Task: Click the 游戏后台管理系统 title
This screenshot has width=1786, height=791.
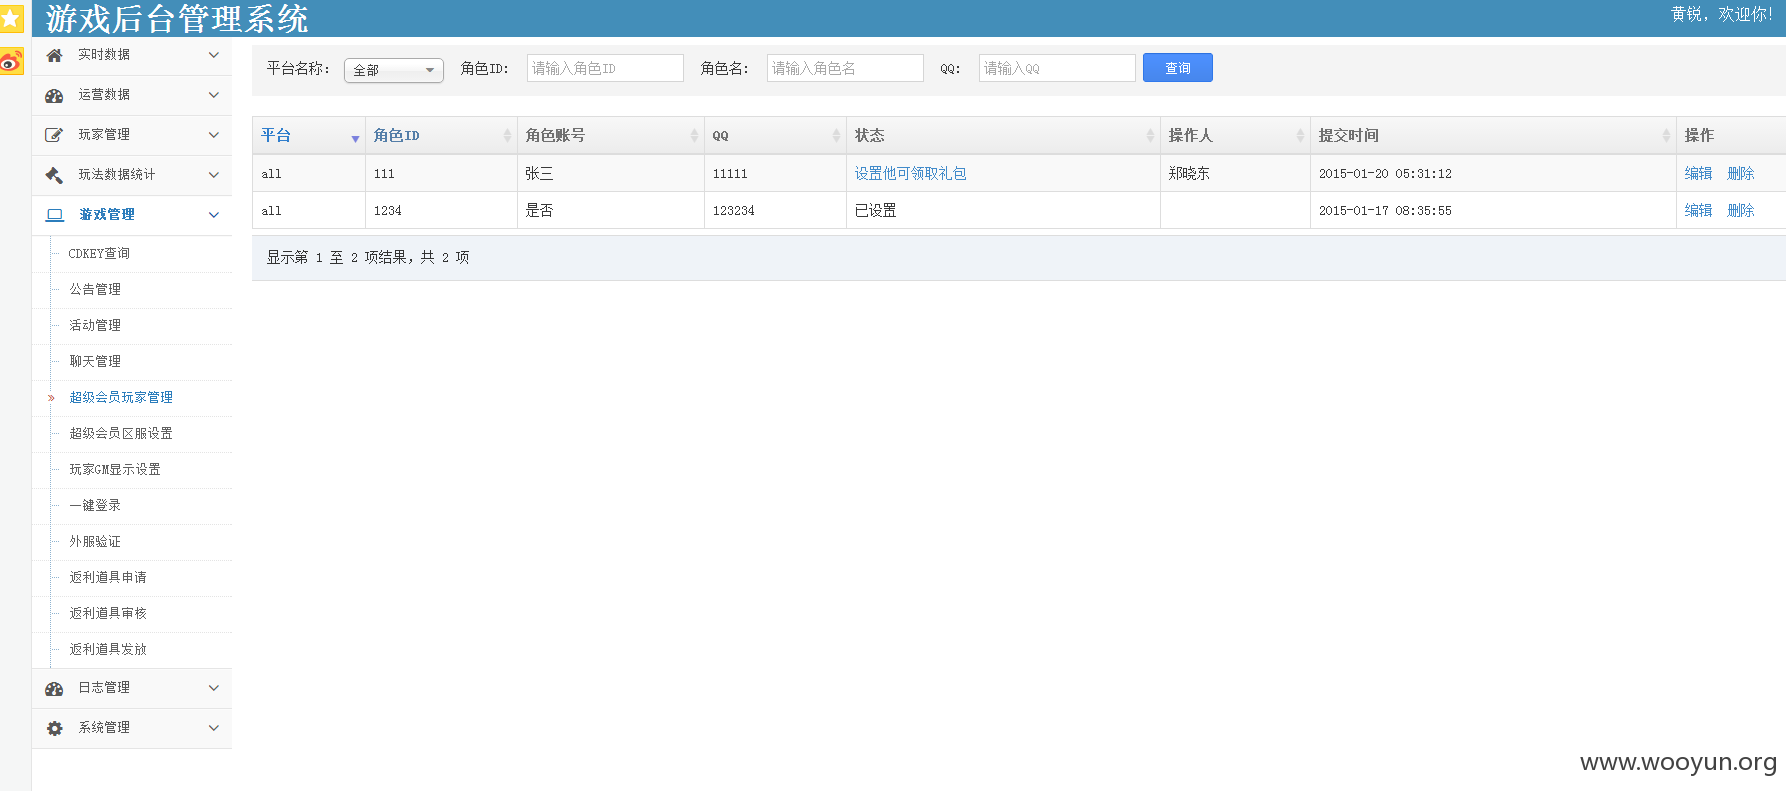Action: click(x=177, y=19)
